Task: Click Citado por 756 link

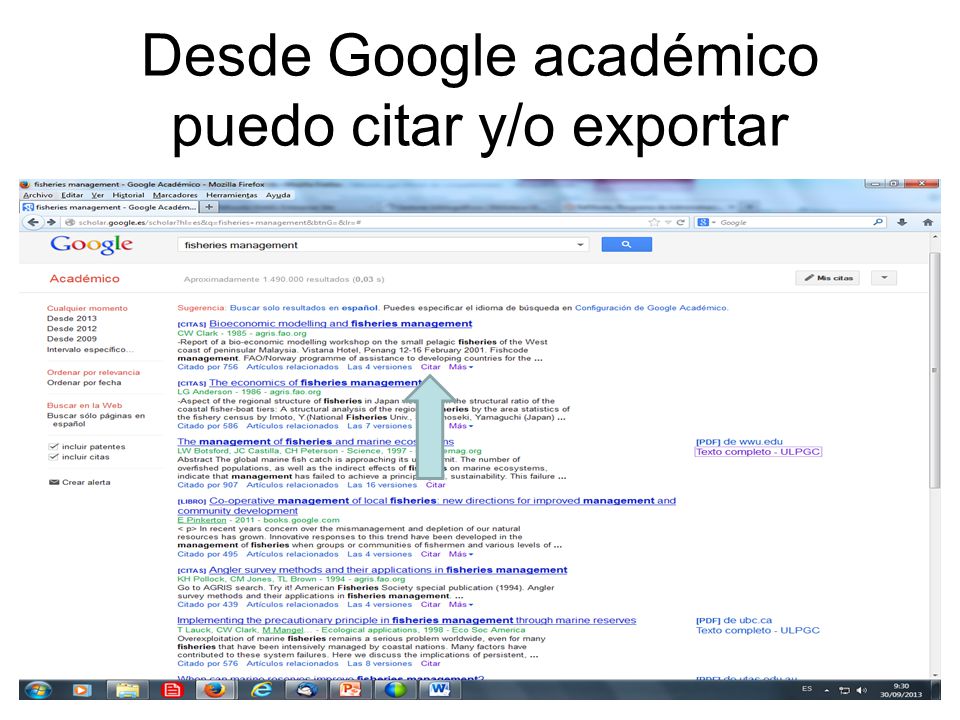Action: coord(208,367)
